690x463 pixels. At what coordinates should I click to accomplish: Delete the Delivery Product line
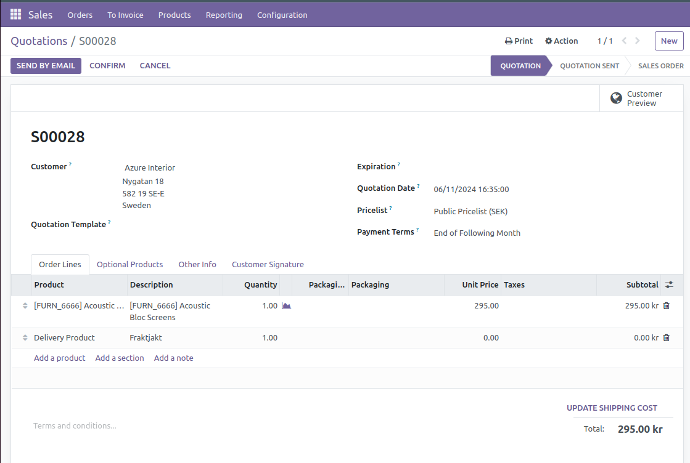pos(666,338)
